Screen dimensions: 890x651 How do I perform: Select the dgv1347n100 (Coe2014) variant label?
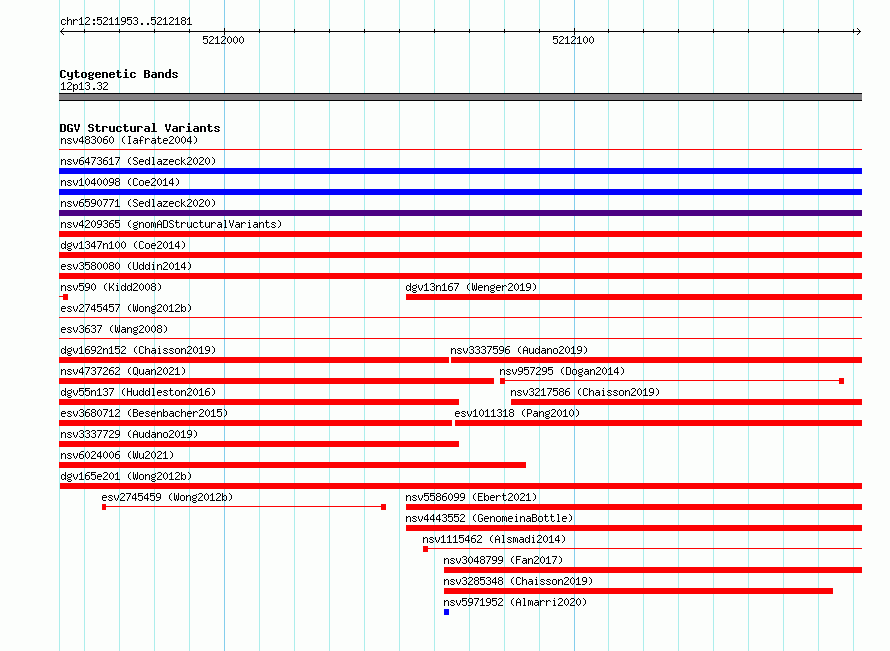click(x=123, y=245)
